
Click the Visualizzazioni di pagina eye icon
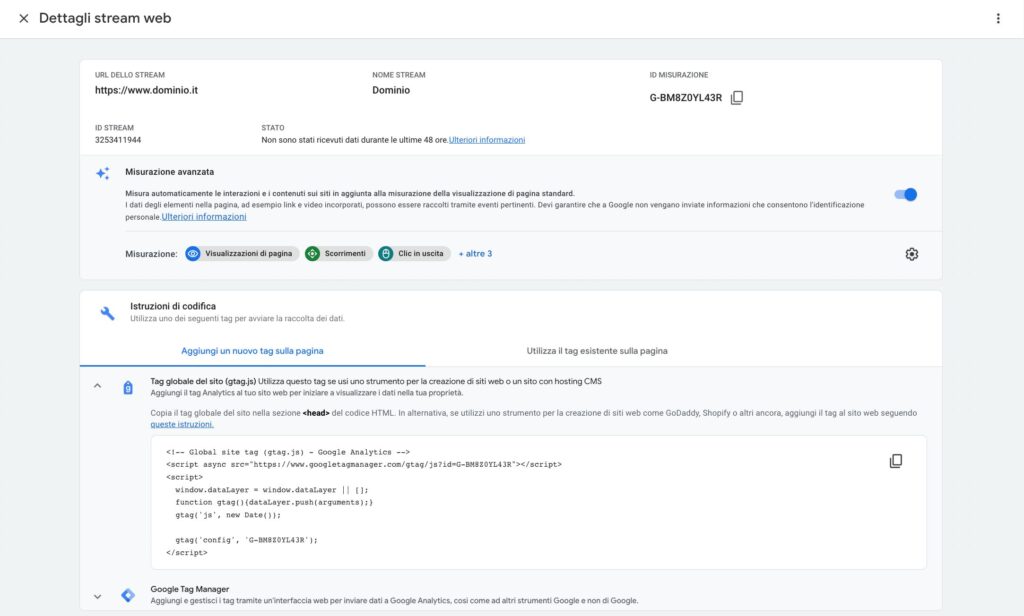point(193,253)
